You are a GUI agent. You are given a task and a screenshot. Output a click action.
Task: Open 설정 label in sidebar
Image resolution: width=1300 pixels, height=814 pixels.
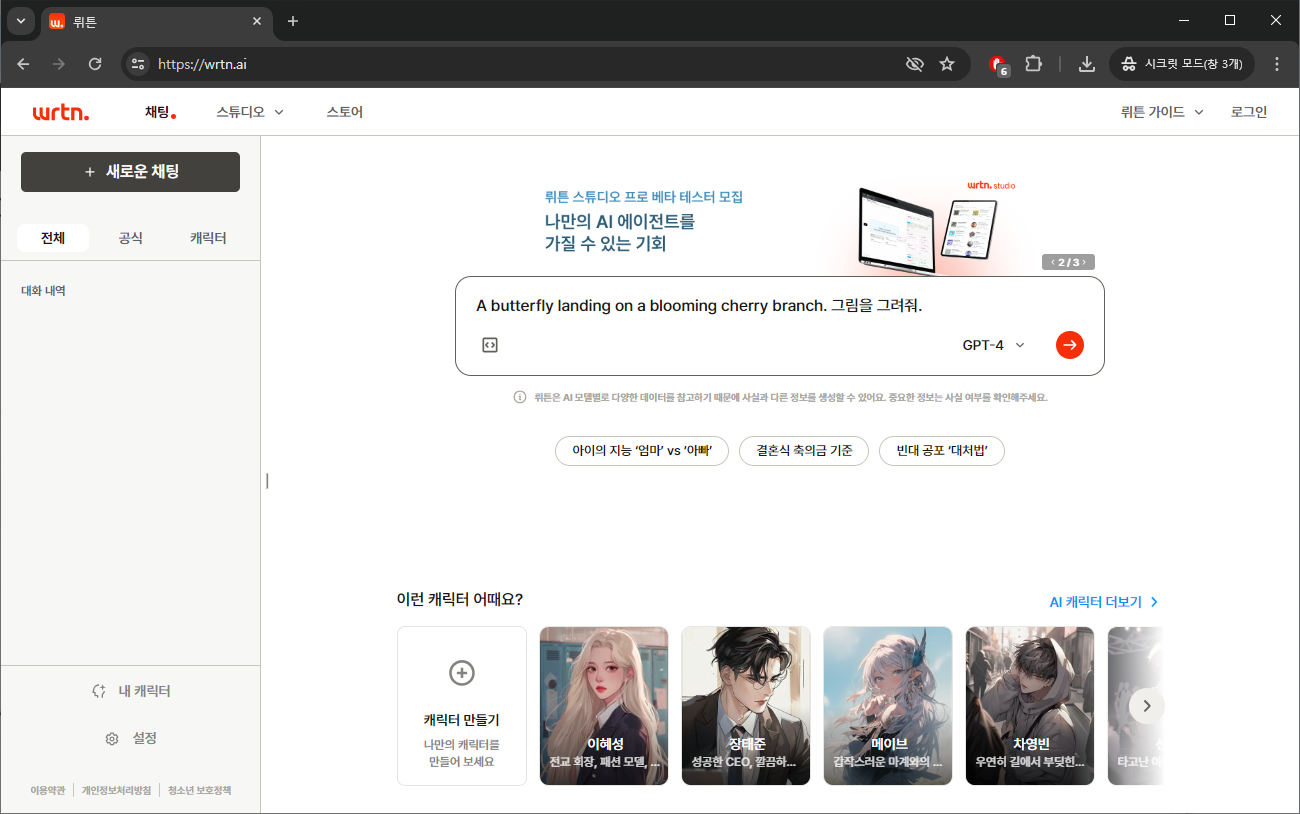pos(145,739)
